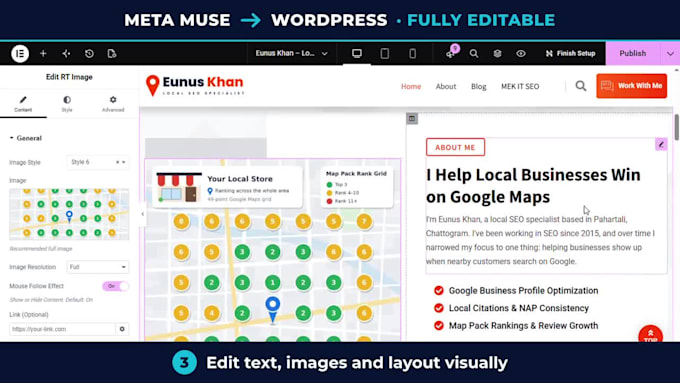680x383 pixels.
Task: Select the I'm Eunus Khan paragraph text
Action: pos(541,240)
